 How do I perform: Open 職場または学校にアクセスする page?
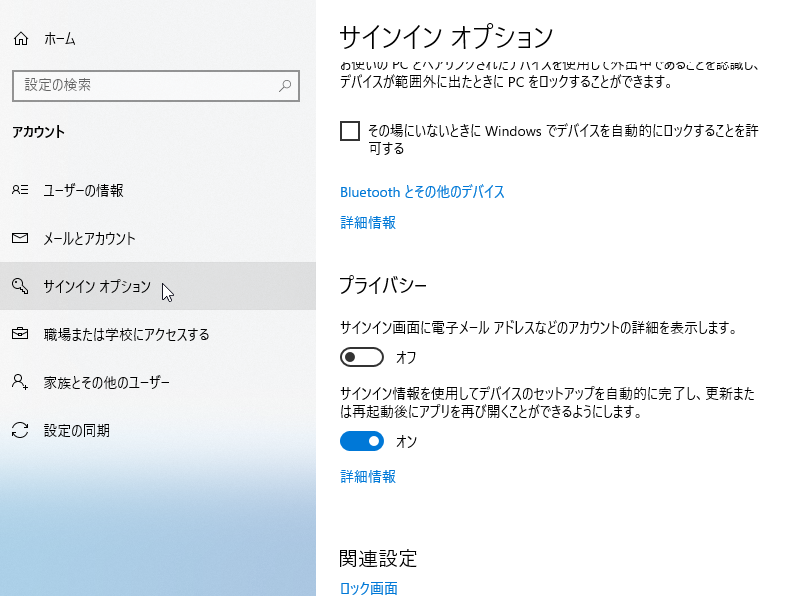pyautogui.click(x=158, y=334)
